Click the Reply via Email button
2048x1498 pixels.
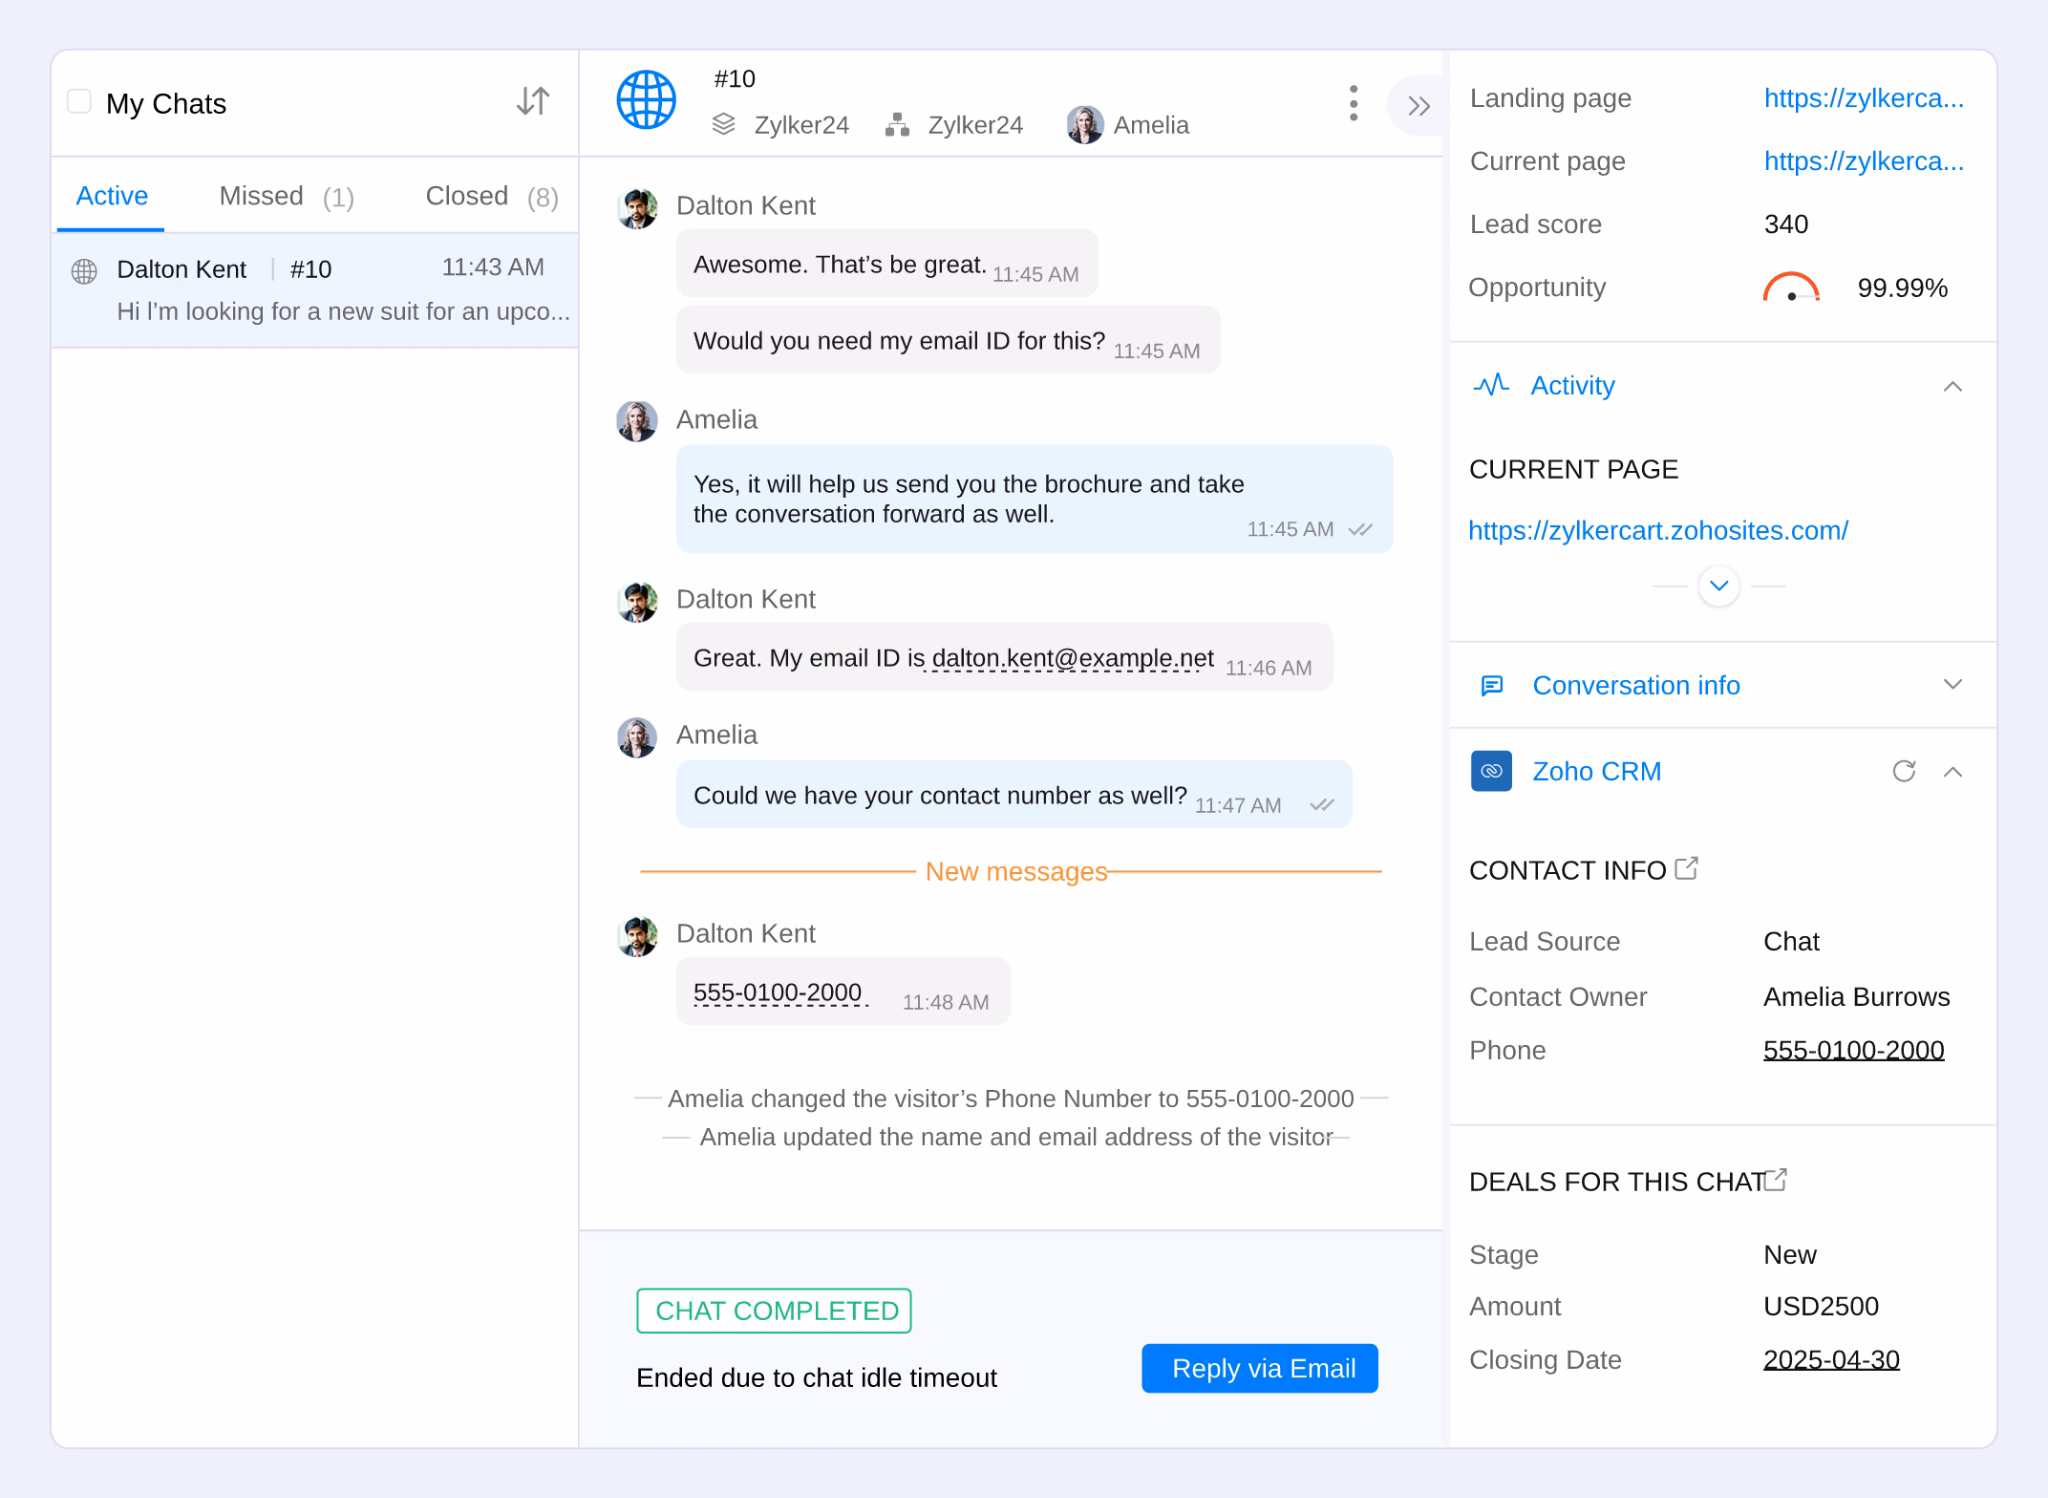coord(1260,1368)
